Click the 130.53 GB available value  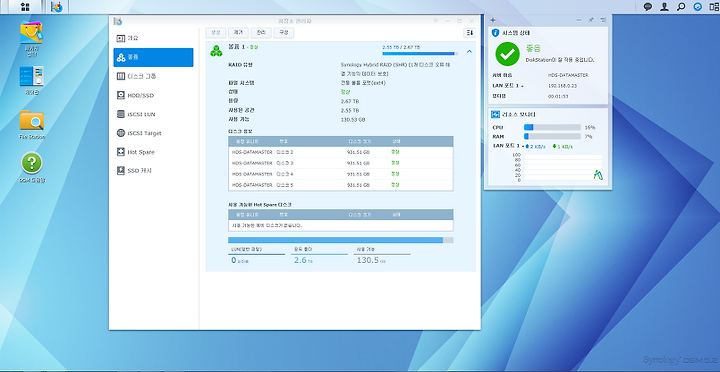click(353, 120)
